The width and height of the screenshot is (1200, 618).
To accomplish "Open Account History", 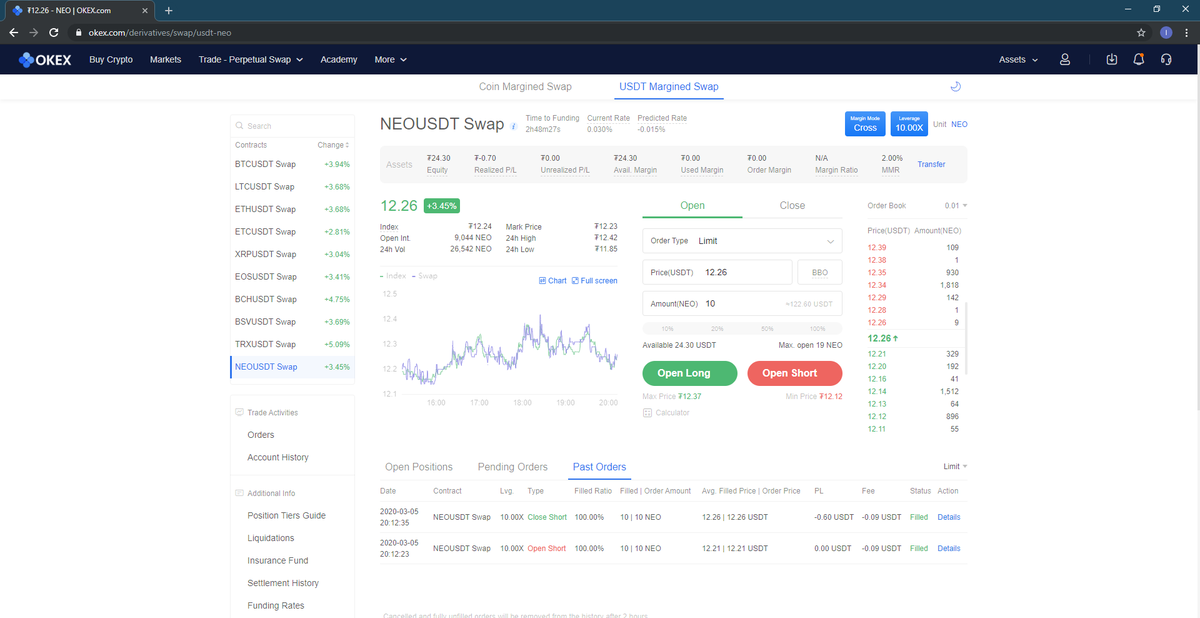I will click(x=278, y=457).
